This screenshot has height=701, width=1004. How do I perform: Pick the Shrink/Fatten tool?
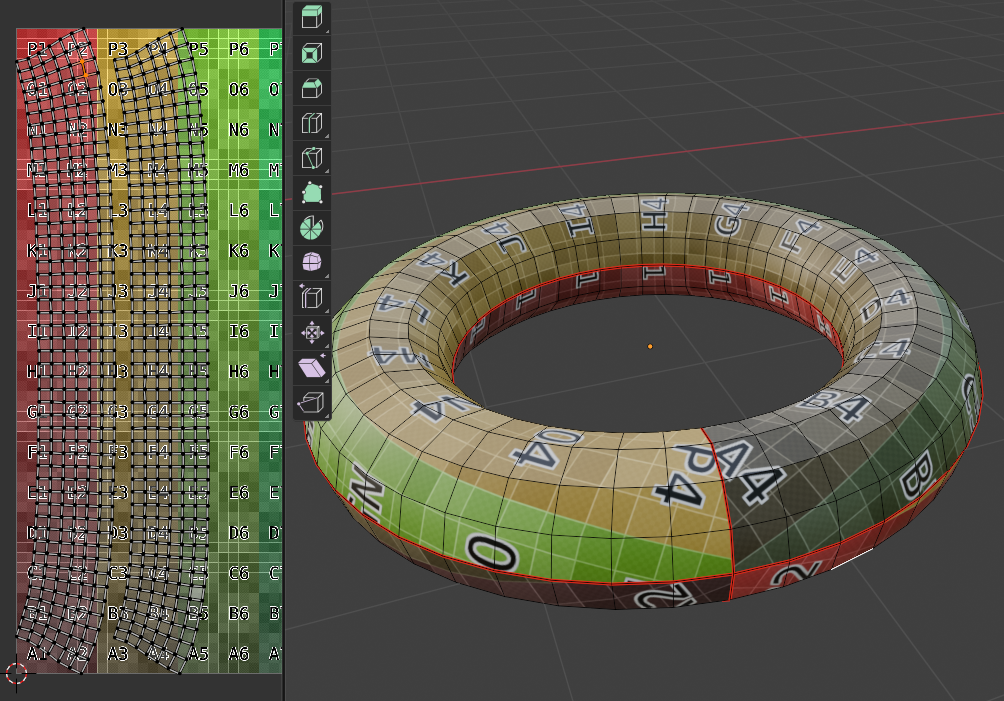[x=312, y=333]
